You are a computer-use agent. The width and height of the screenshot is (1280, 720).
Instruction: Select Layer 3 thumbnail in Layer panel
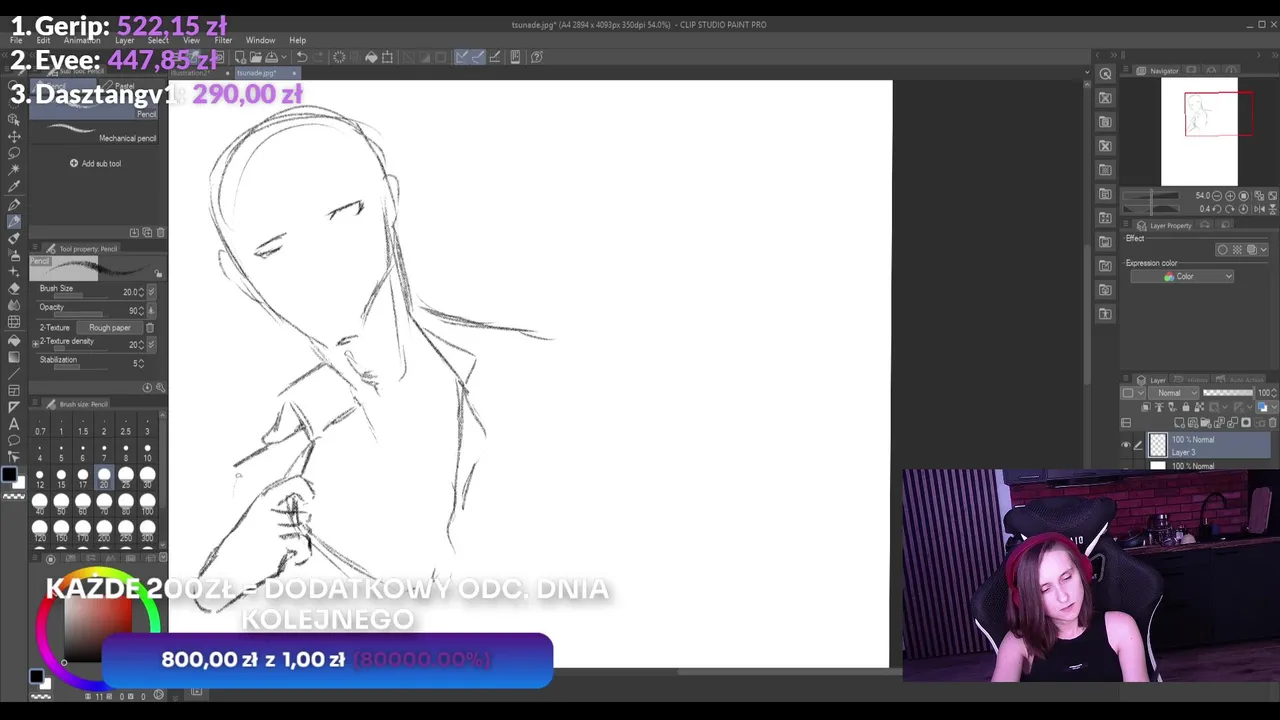pos(1157,445)
